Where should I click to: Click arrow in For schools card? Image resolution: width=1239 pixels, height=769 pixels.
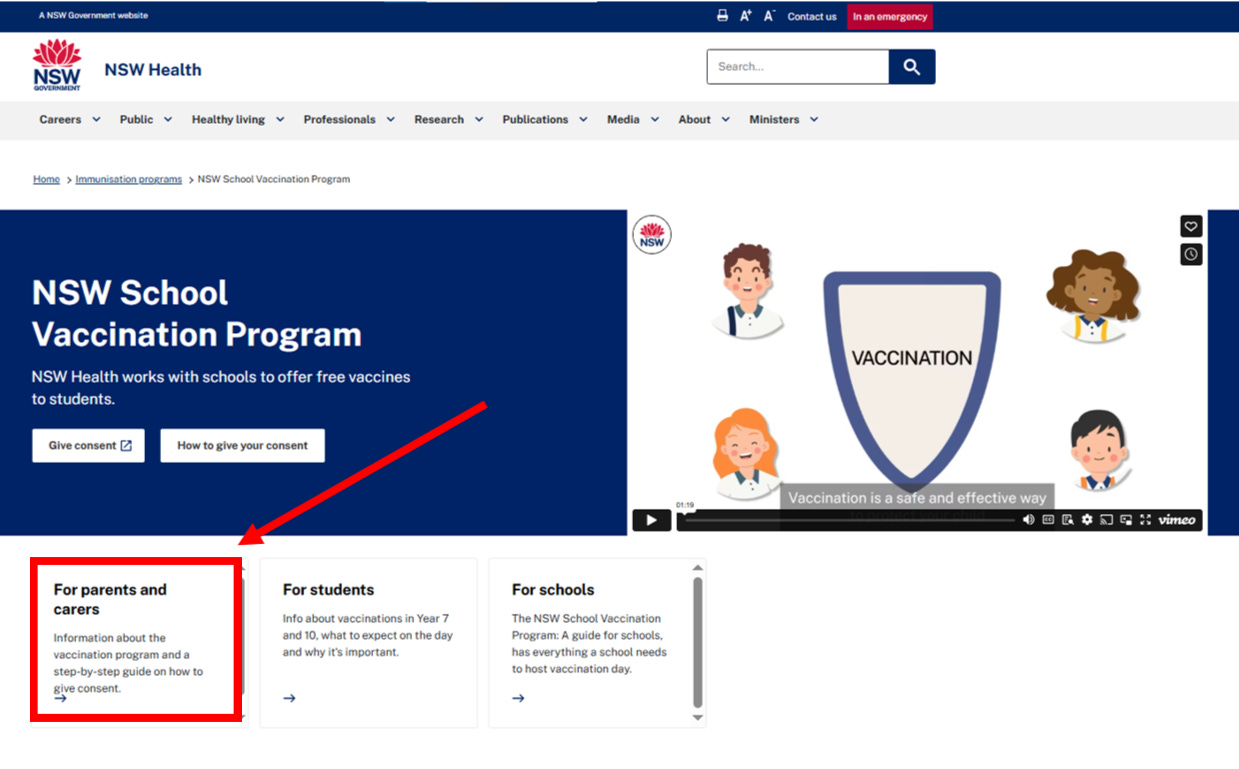click(x=518, y=698)
